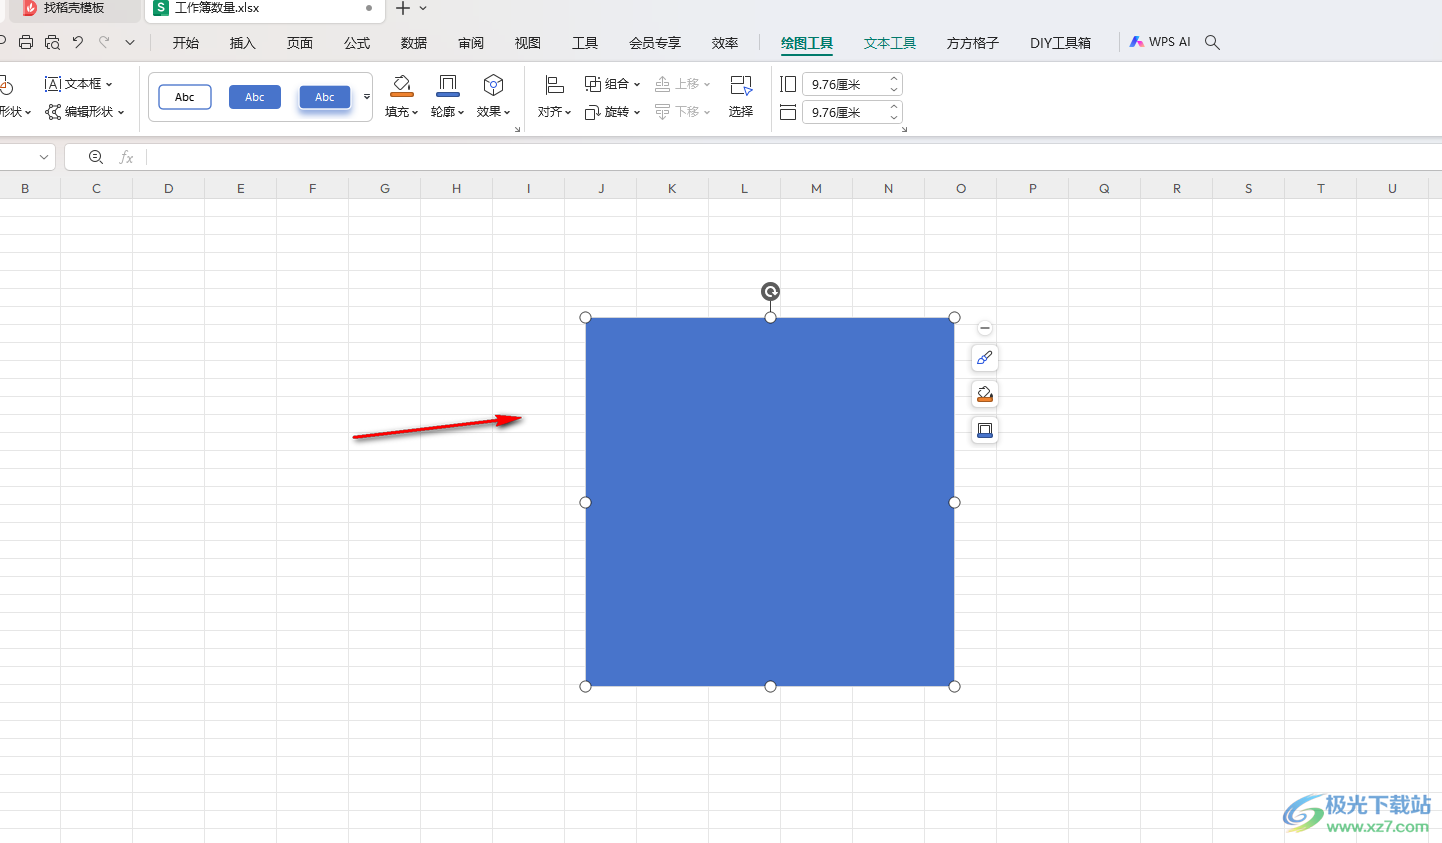Click the floating shape outline icon beside square

[x=985, y=430]
